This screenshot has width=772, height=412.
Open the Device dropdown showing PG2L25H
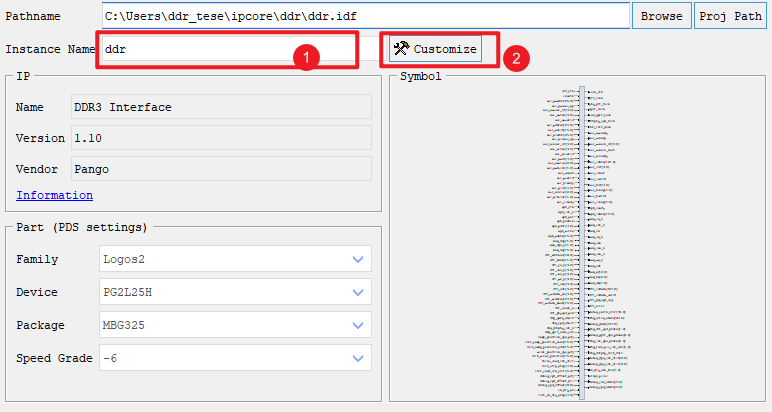pyautogui.click(x=235, y=292)
